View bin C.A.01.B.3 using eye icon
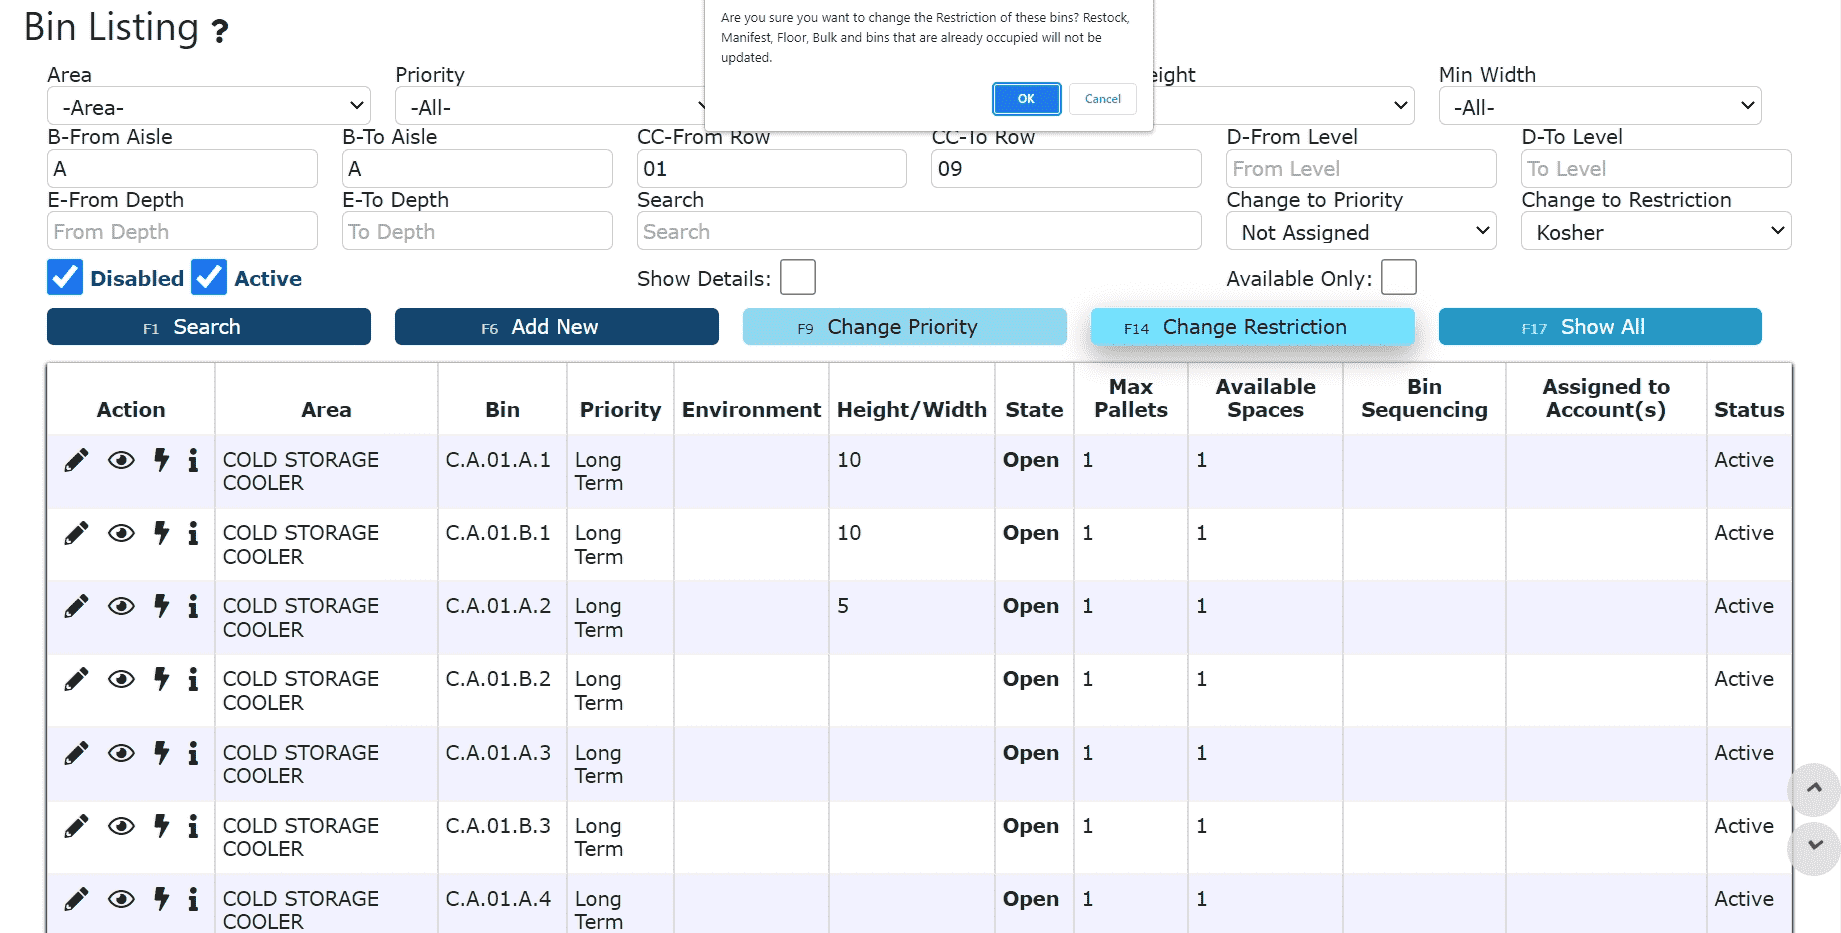Viewport: 1841px width, 933px height. (x=121, y=826)
